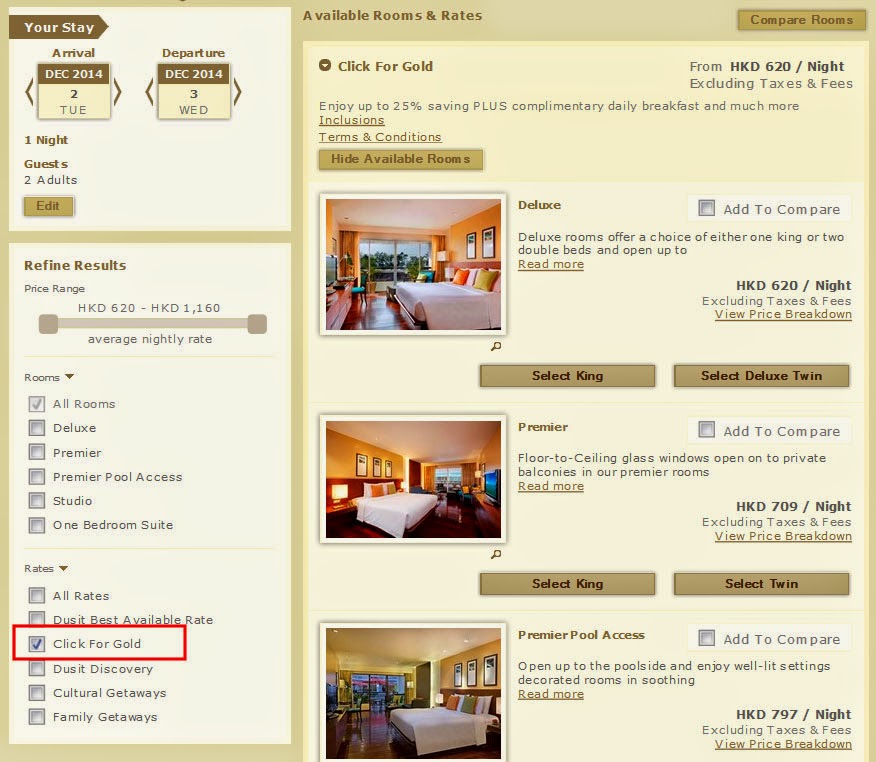Click the departure date previous arrow

coord(149,92)
